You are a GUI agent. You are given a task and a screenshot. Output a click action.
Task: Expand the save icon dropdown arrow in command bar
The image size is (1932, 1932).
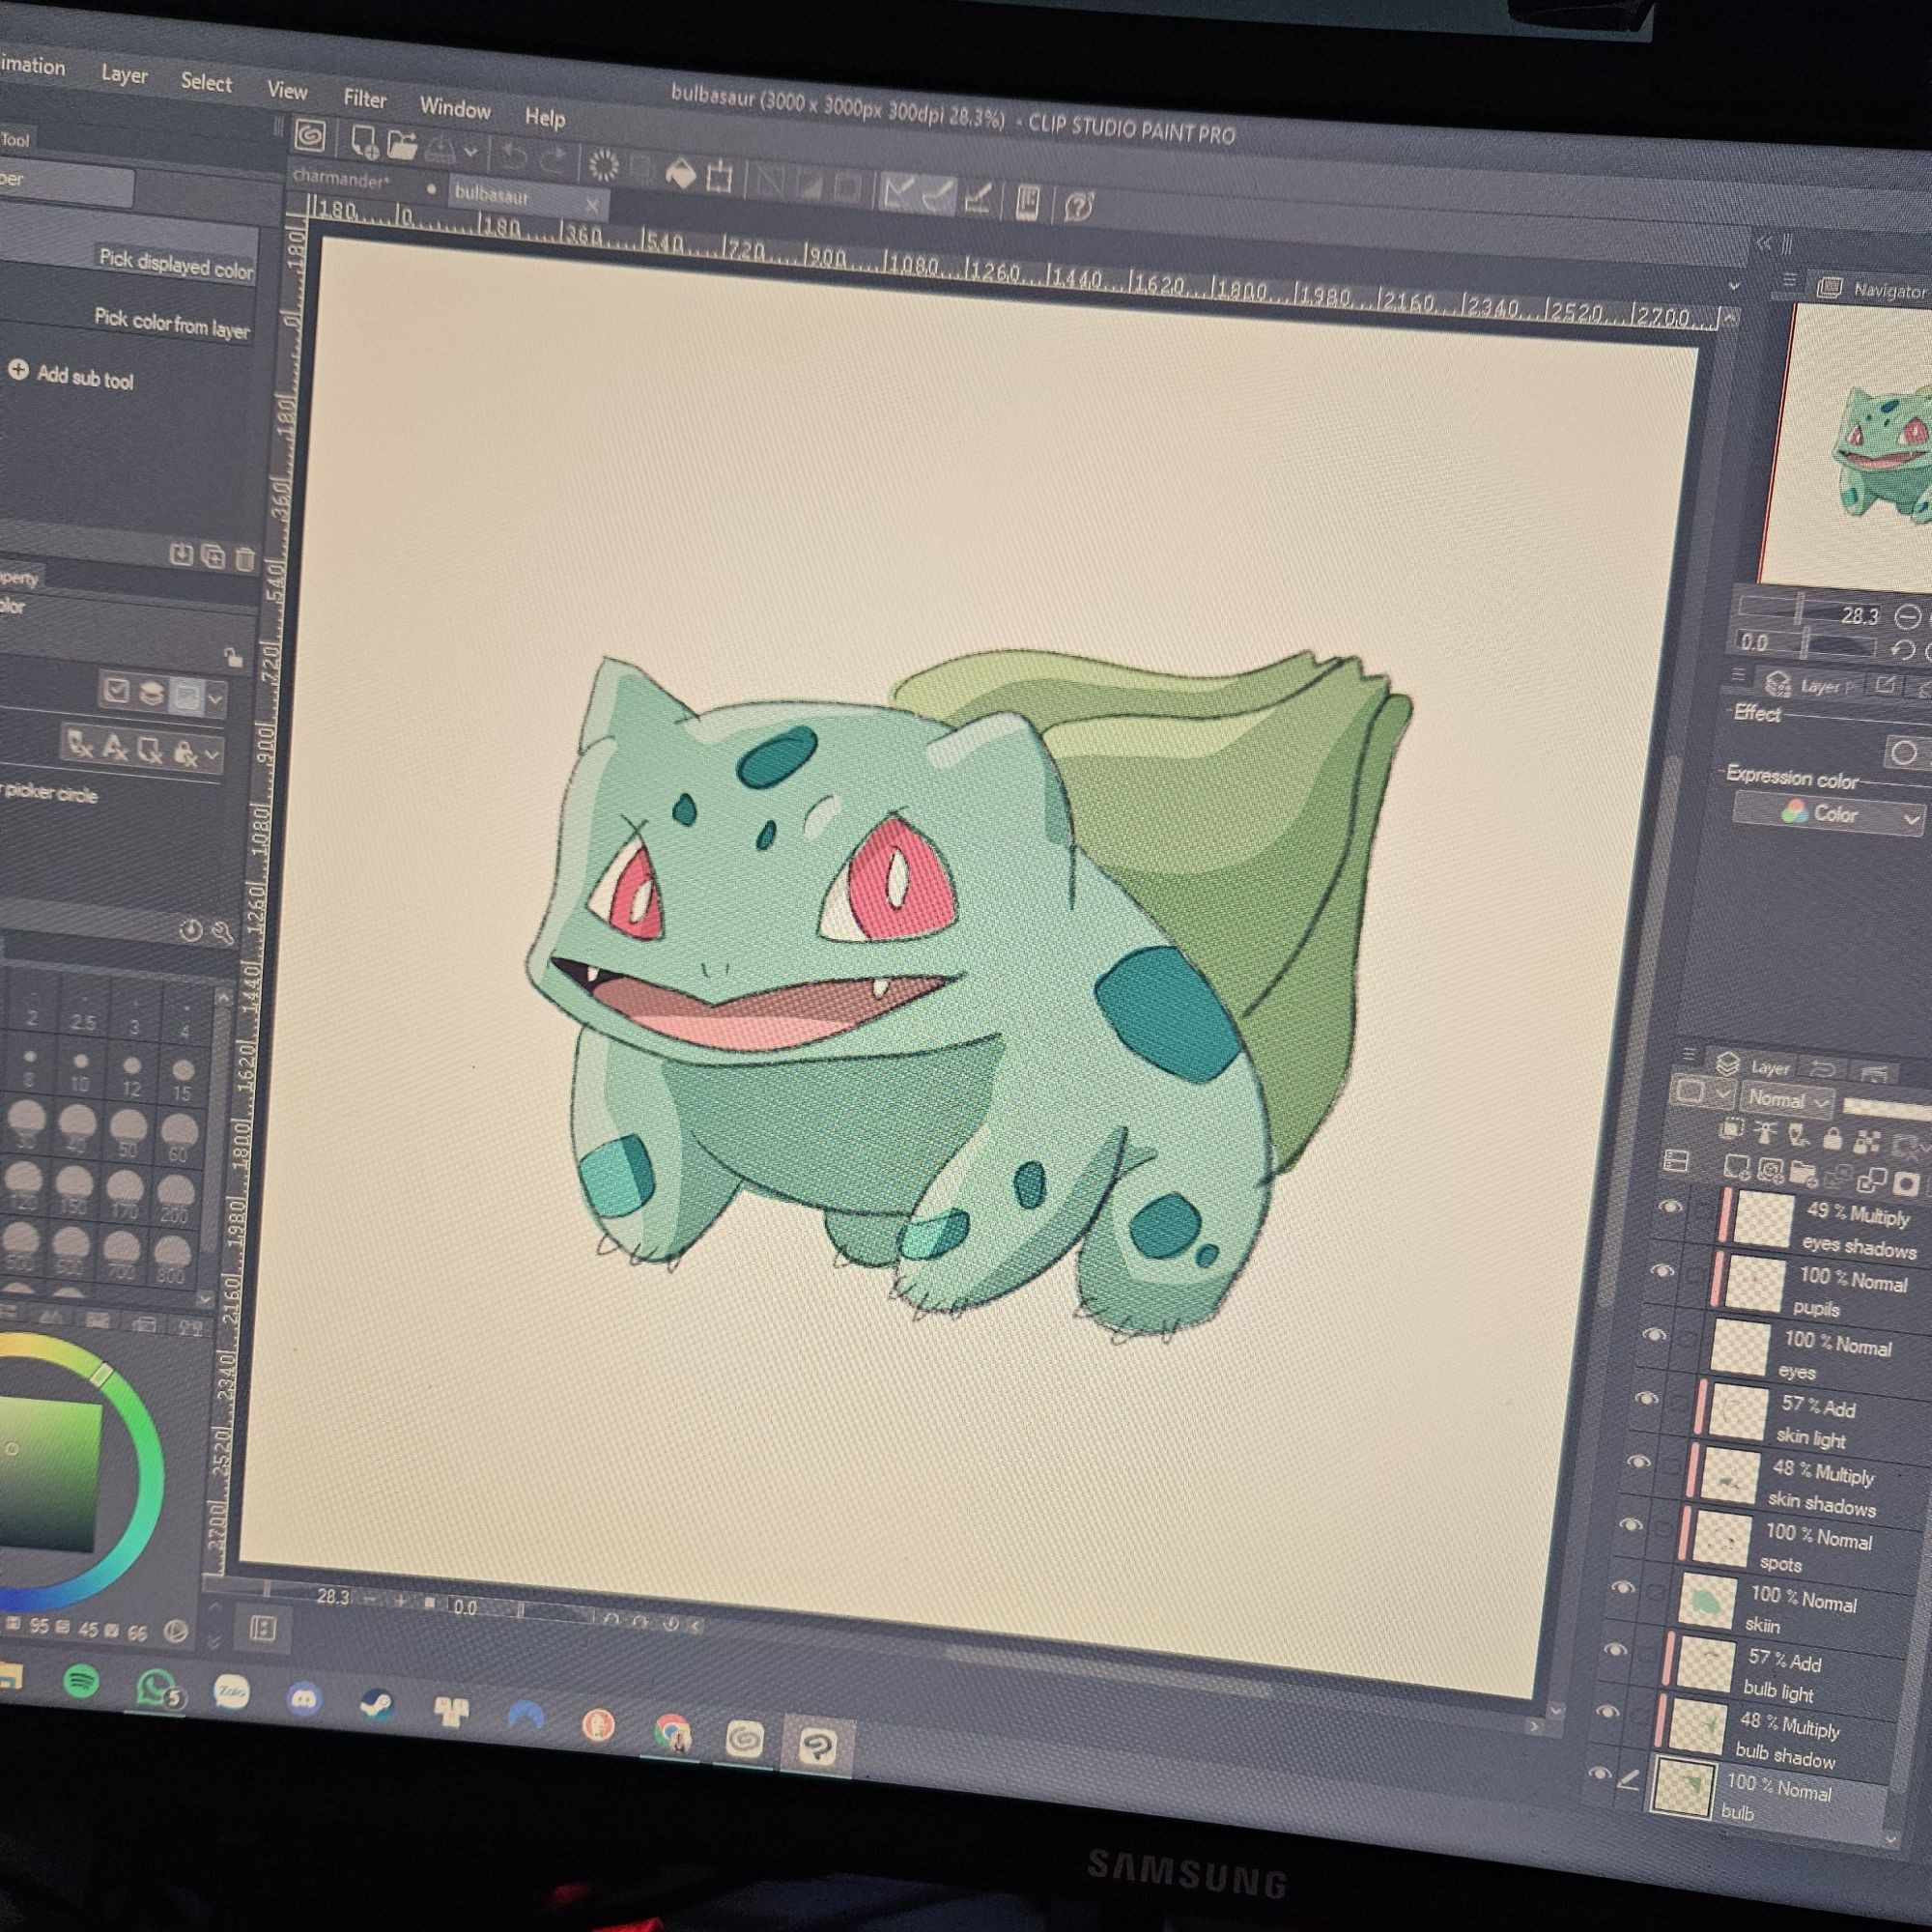[470, 153]
